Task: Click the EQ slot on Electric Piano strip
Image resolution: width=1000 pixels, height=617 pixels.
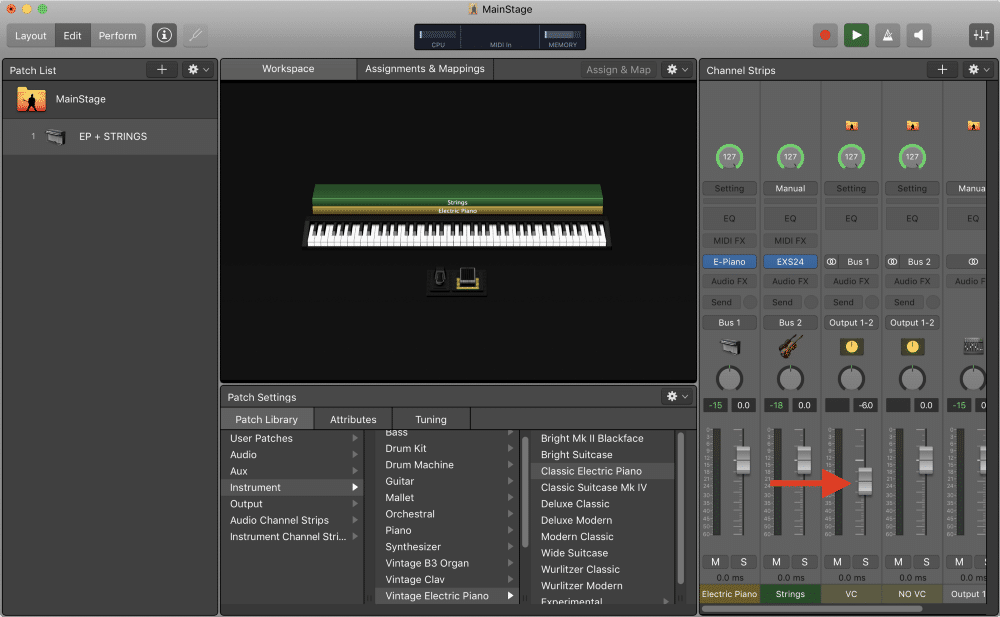Action: click(729, 218)
